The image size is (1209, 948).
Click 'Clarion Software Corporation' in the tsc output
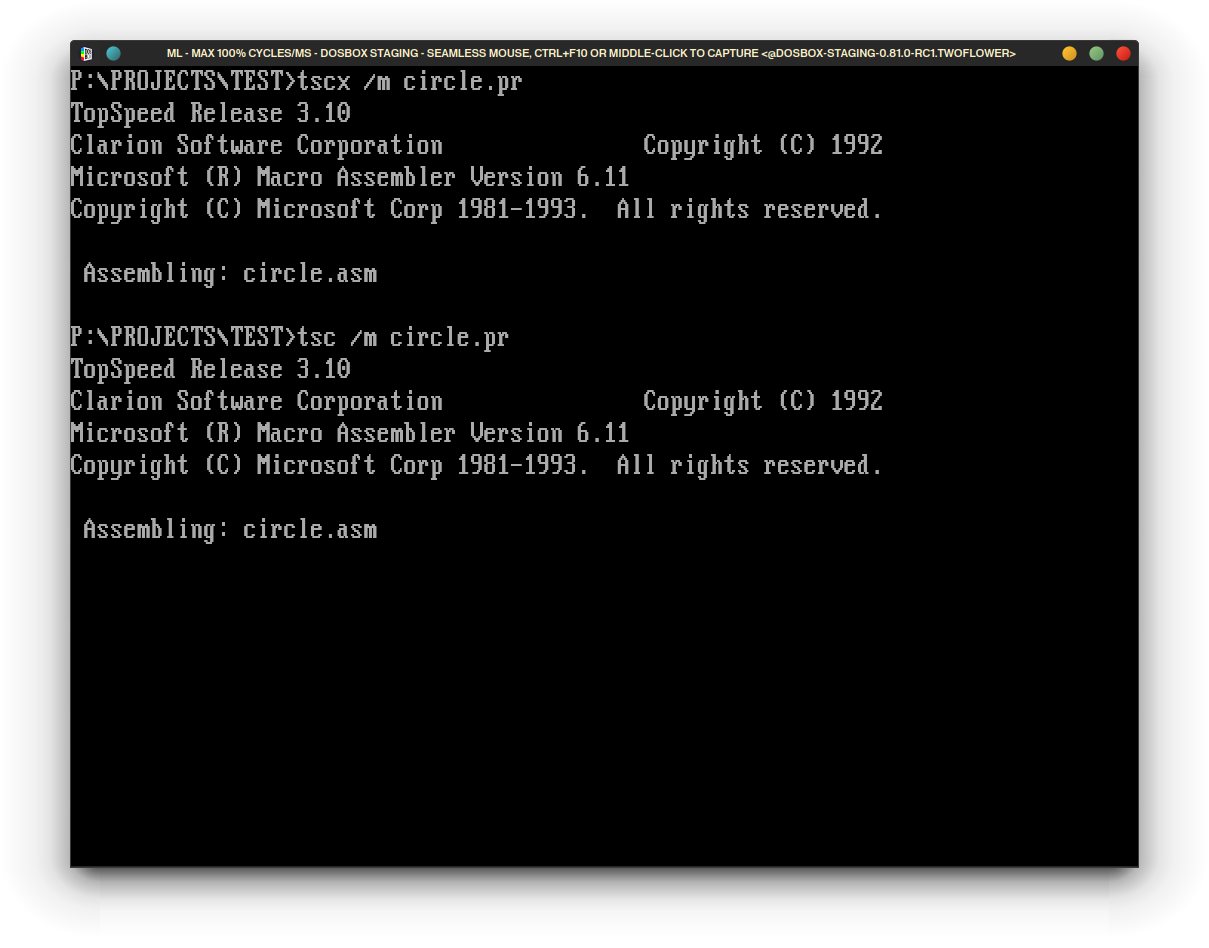[x=256, y=402]
